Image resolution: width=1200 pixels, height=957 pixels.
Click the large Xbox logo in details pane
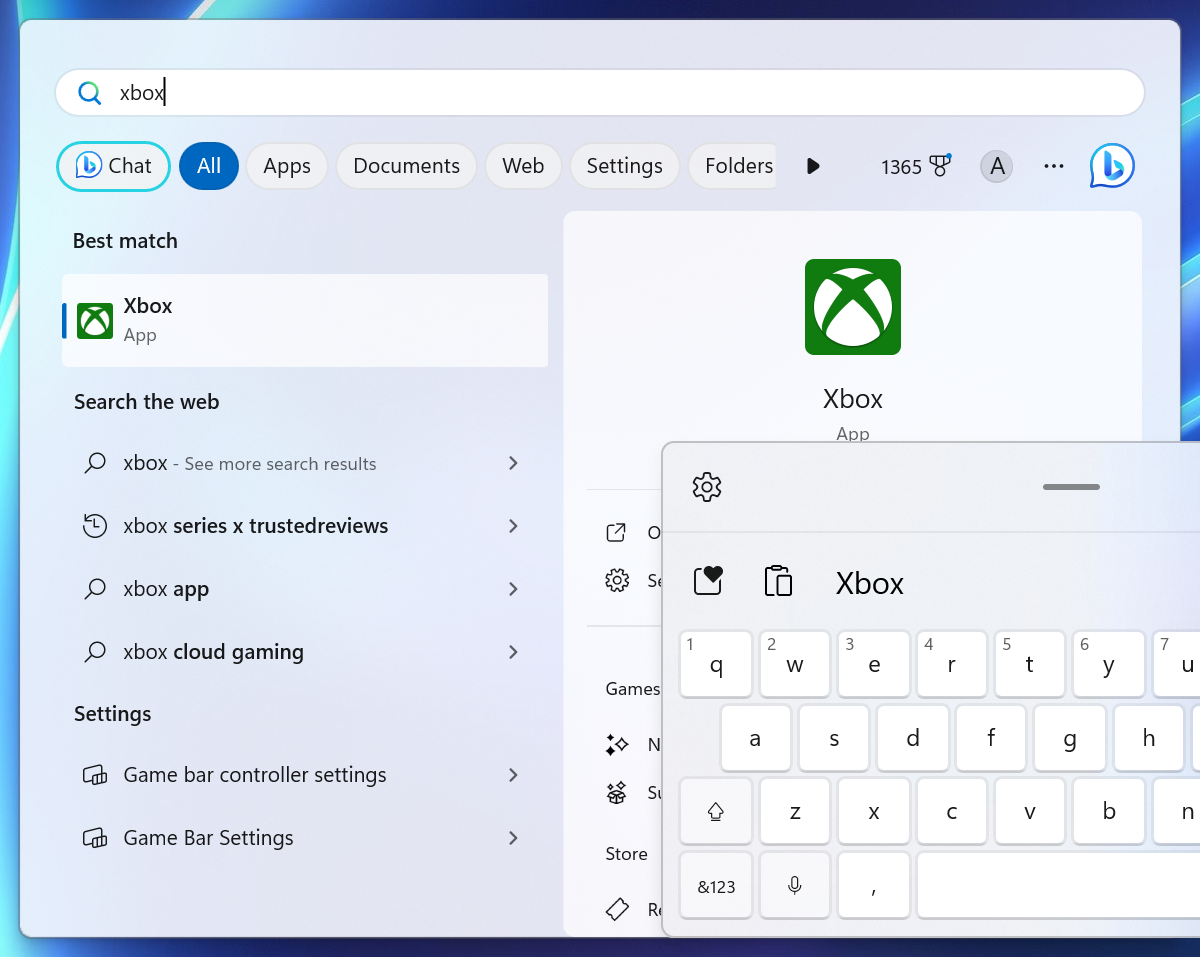click(x=853, y=307)
